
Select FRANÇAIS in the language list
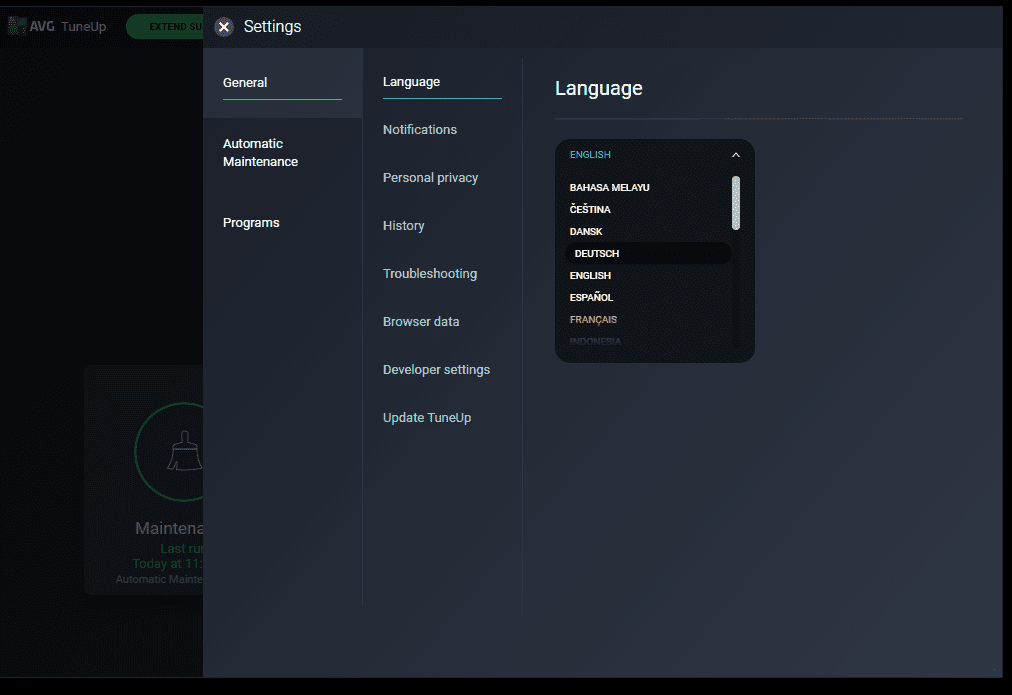tap(593, 319)
